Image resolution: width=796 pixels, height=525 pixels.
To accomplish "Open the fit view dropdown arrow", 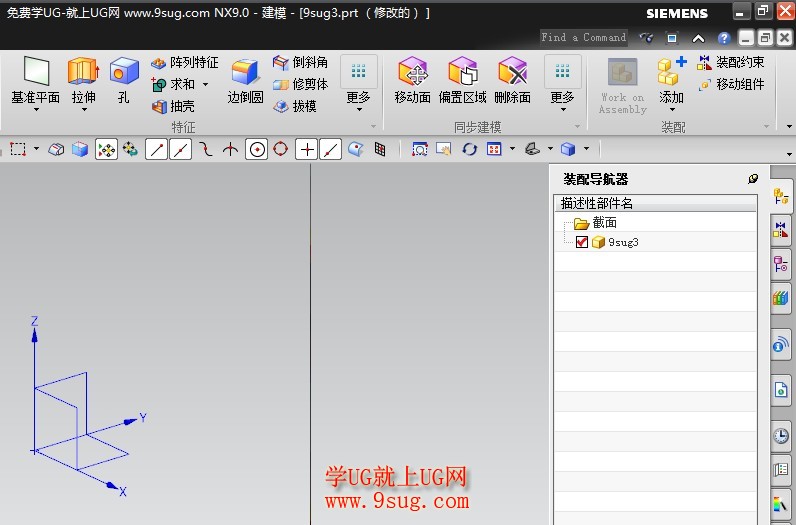I will coord(512,149).
